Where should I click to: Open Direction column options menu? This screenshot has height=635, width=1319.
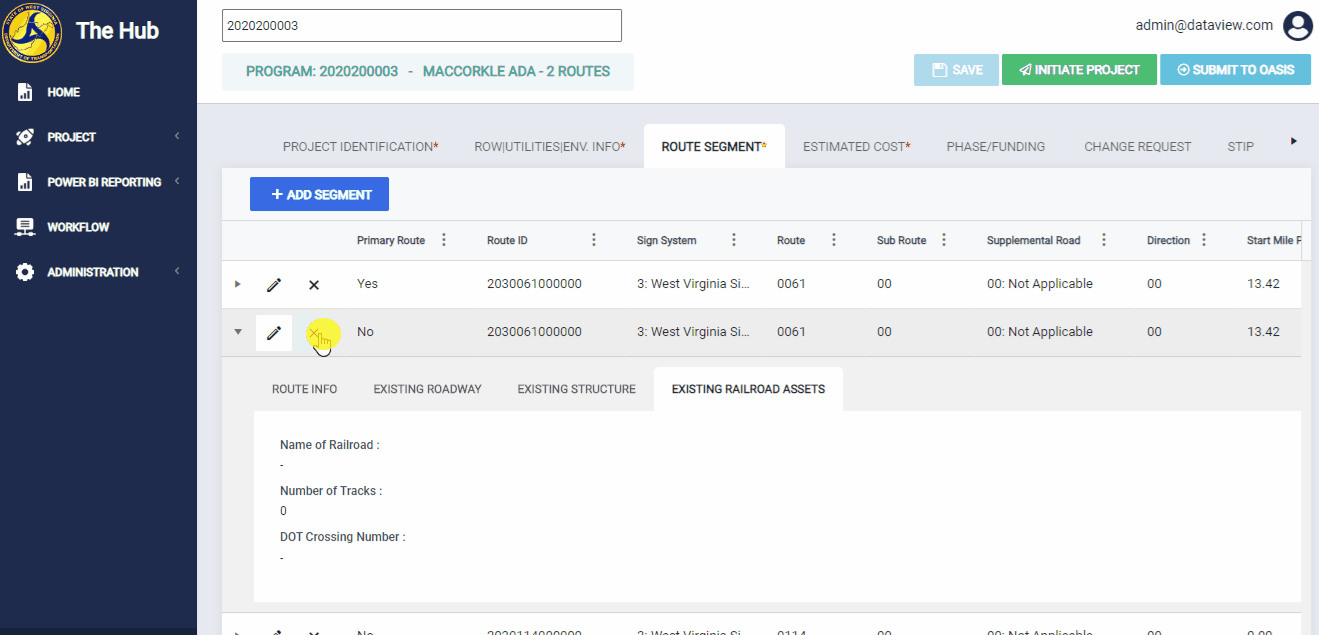coord(1204,240)
